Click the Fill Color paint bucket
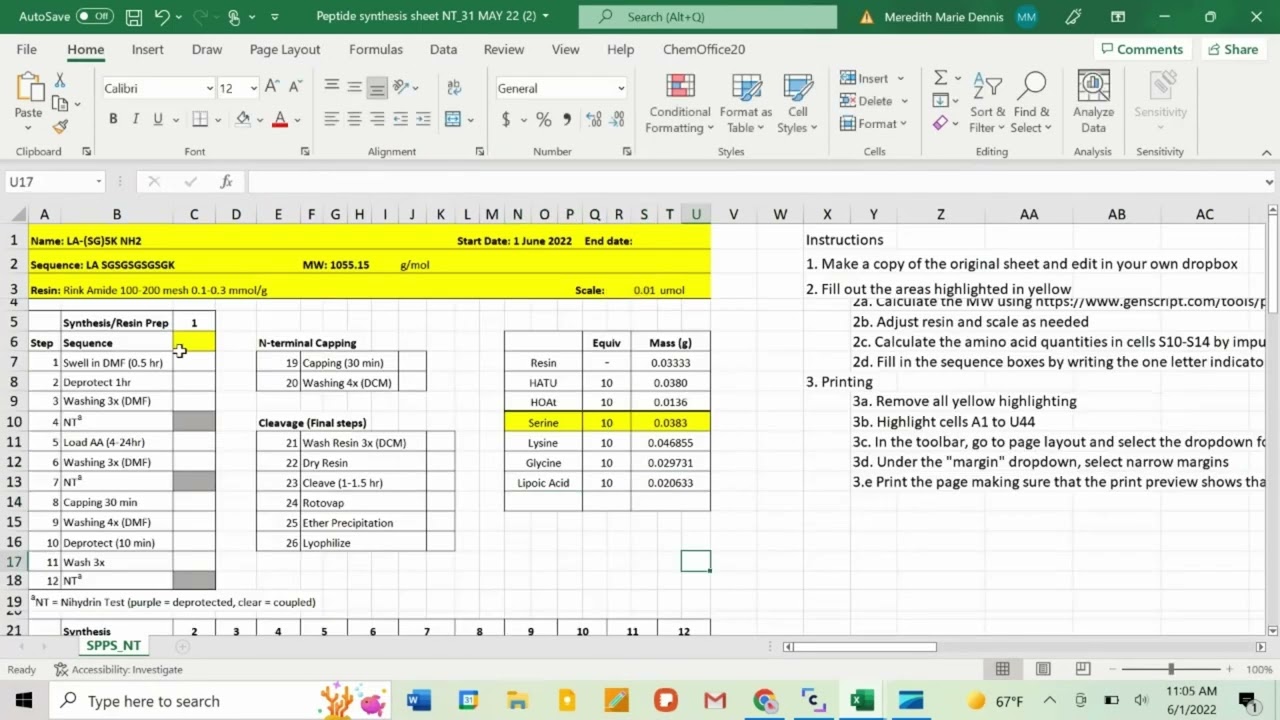The width and height of the screenshot is (1280, 720). pos(243,119)
